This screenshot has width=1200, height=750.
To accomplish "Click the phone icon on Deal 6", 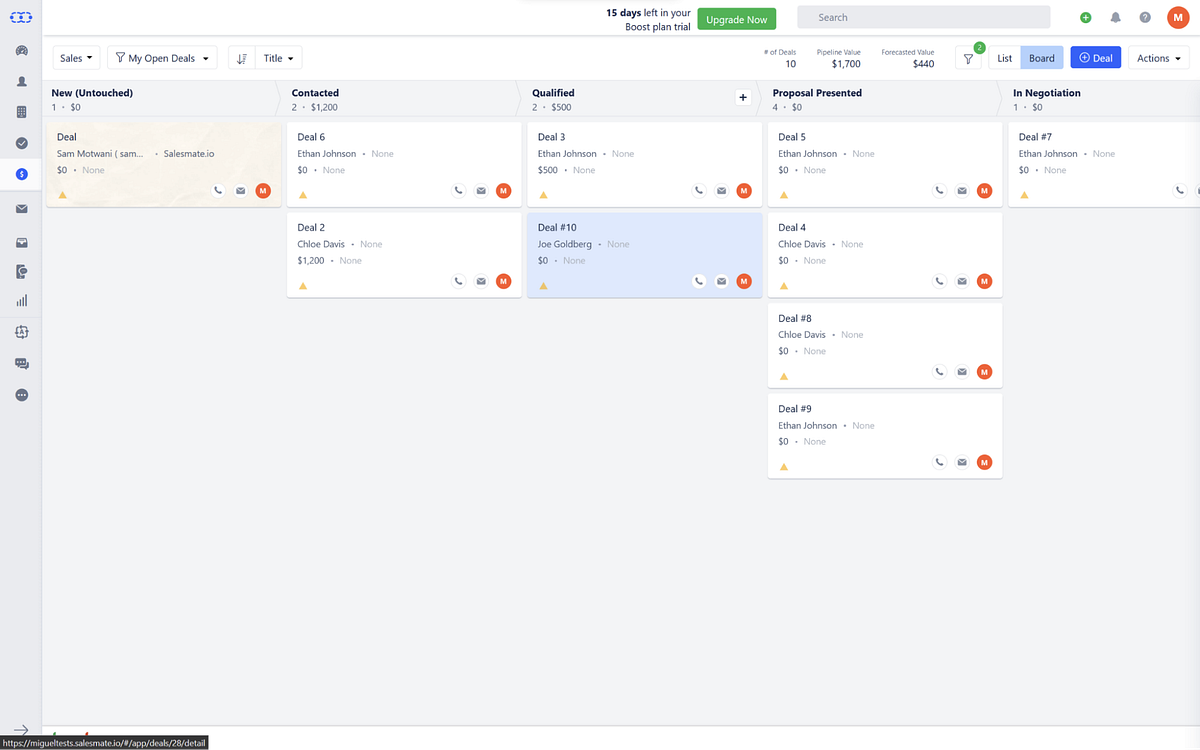I will click(x=459, y=190).
